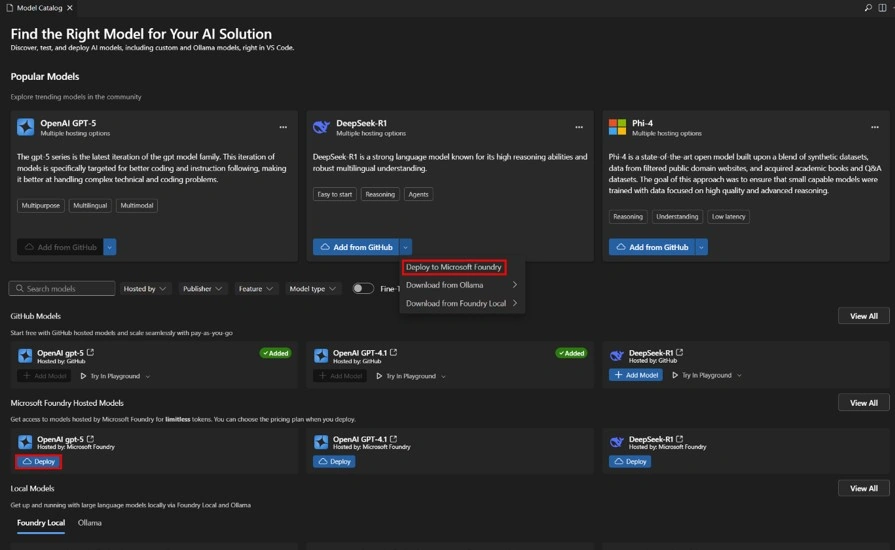Deploy the Foundry-hosted OpenAI gpt-5 model
The height and width of the screenshot is (550, 895).
click(x=38, y=462)
